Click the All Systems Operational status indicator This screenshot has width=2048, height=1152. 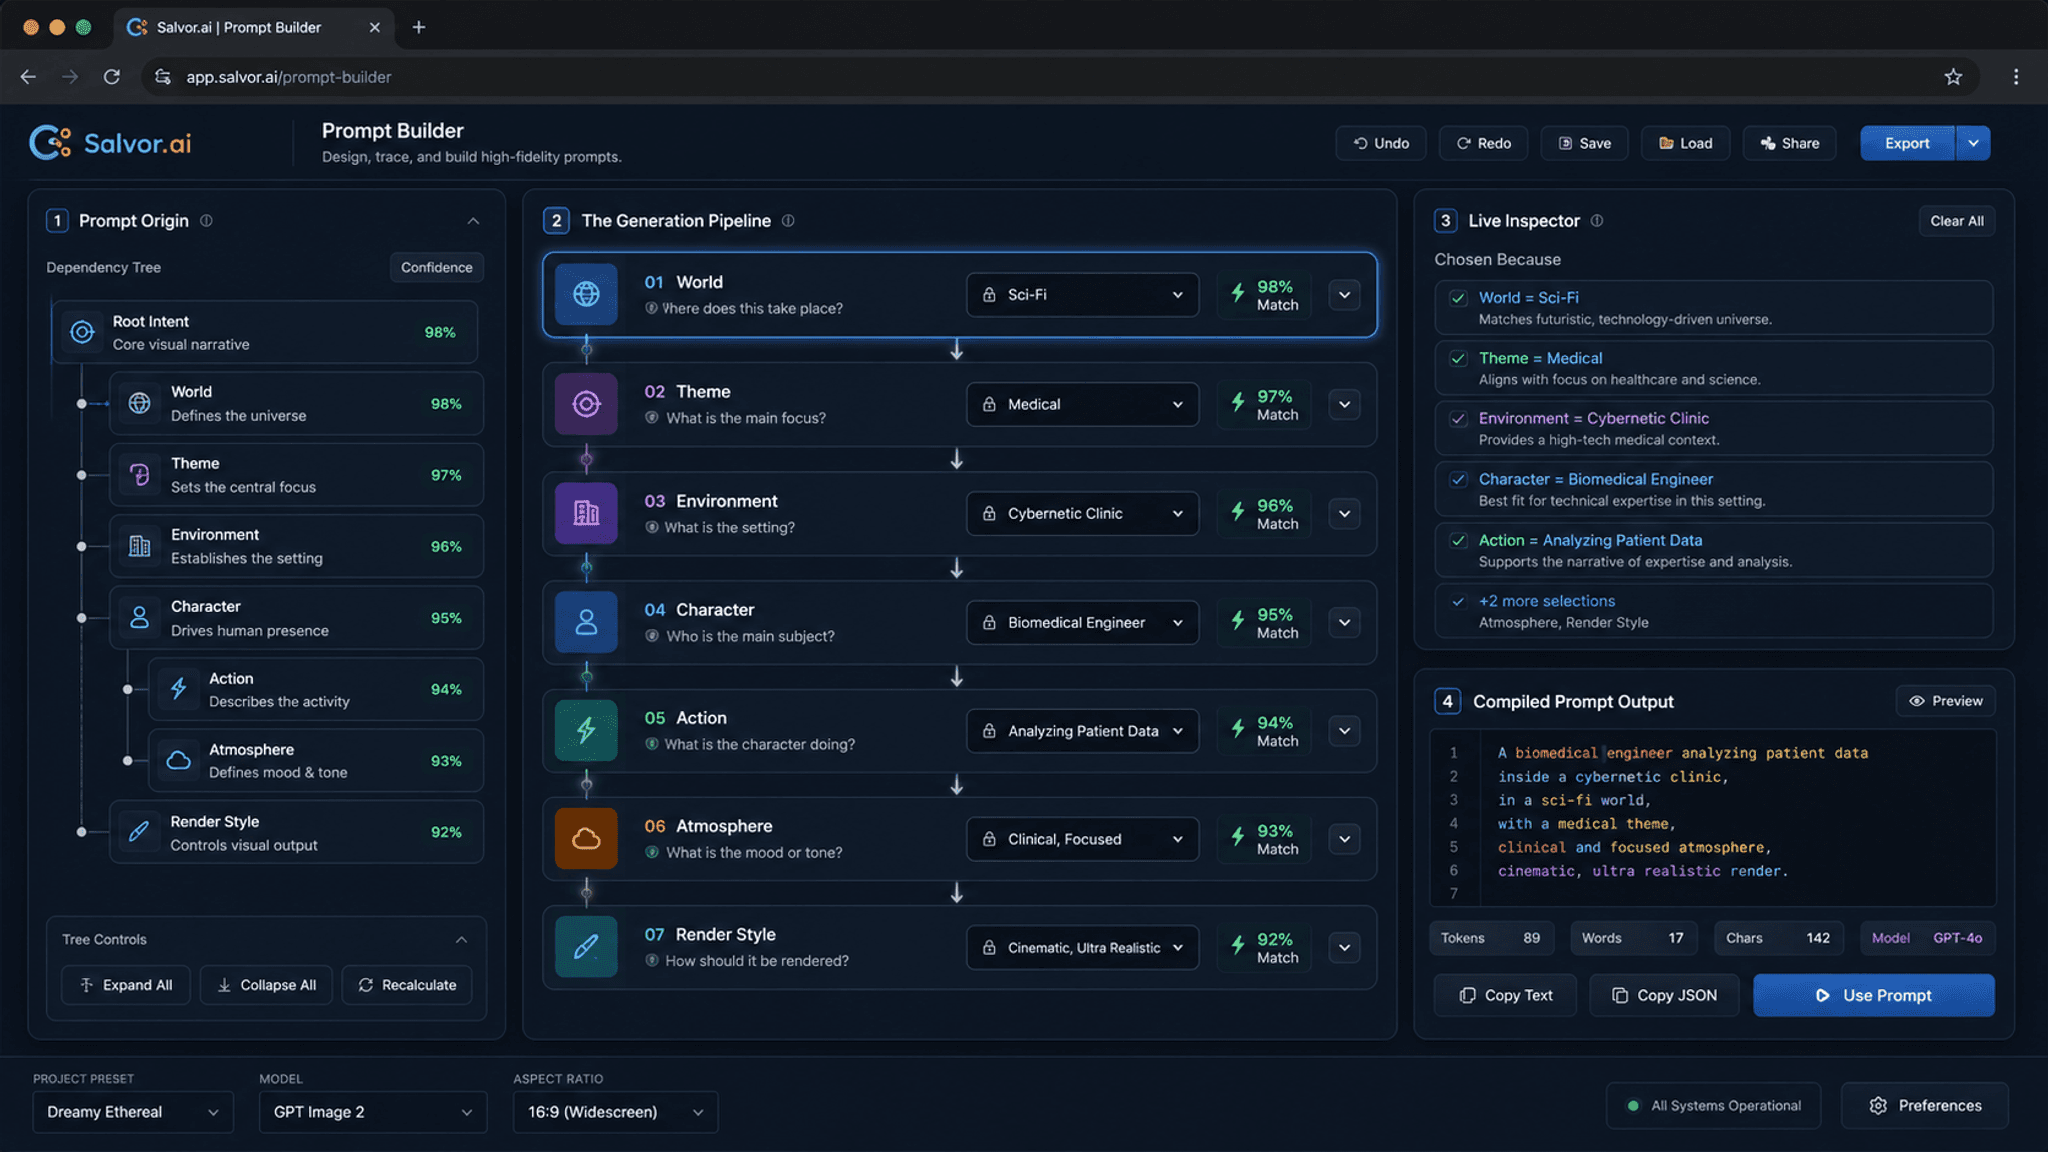[x=1714, y=1105]
